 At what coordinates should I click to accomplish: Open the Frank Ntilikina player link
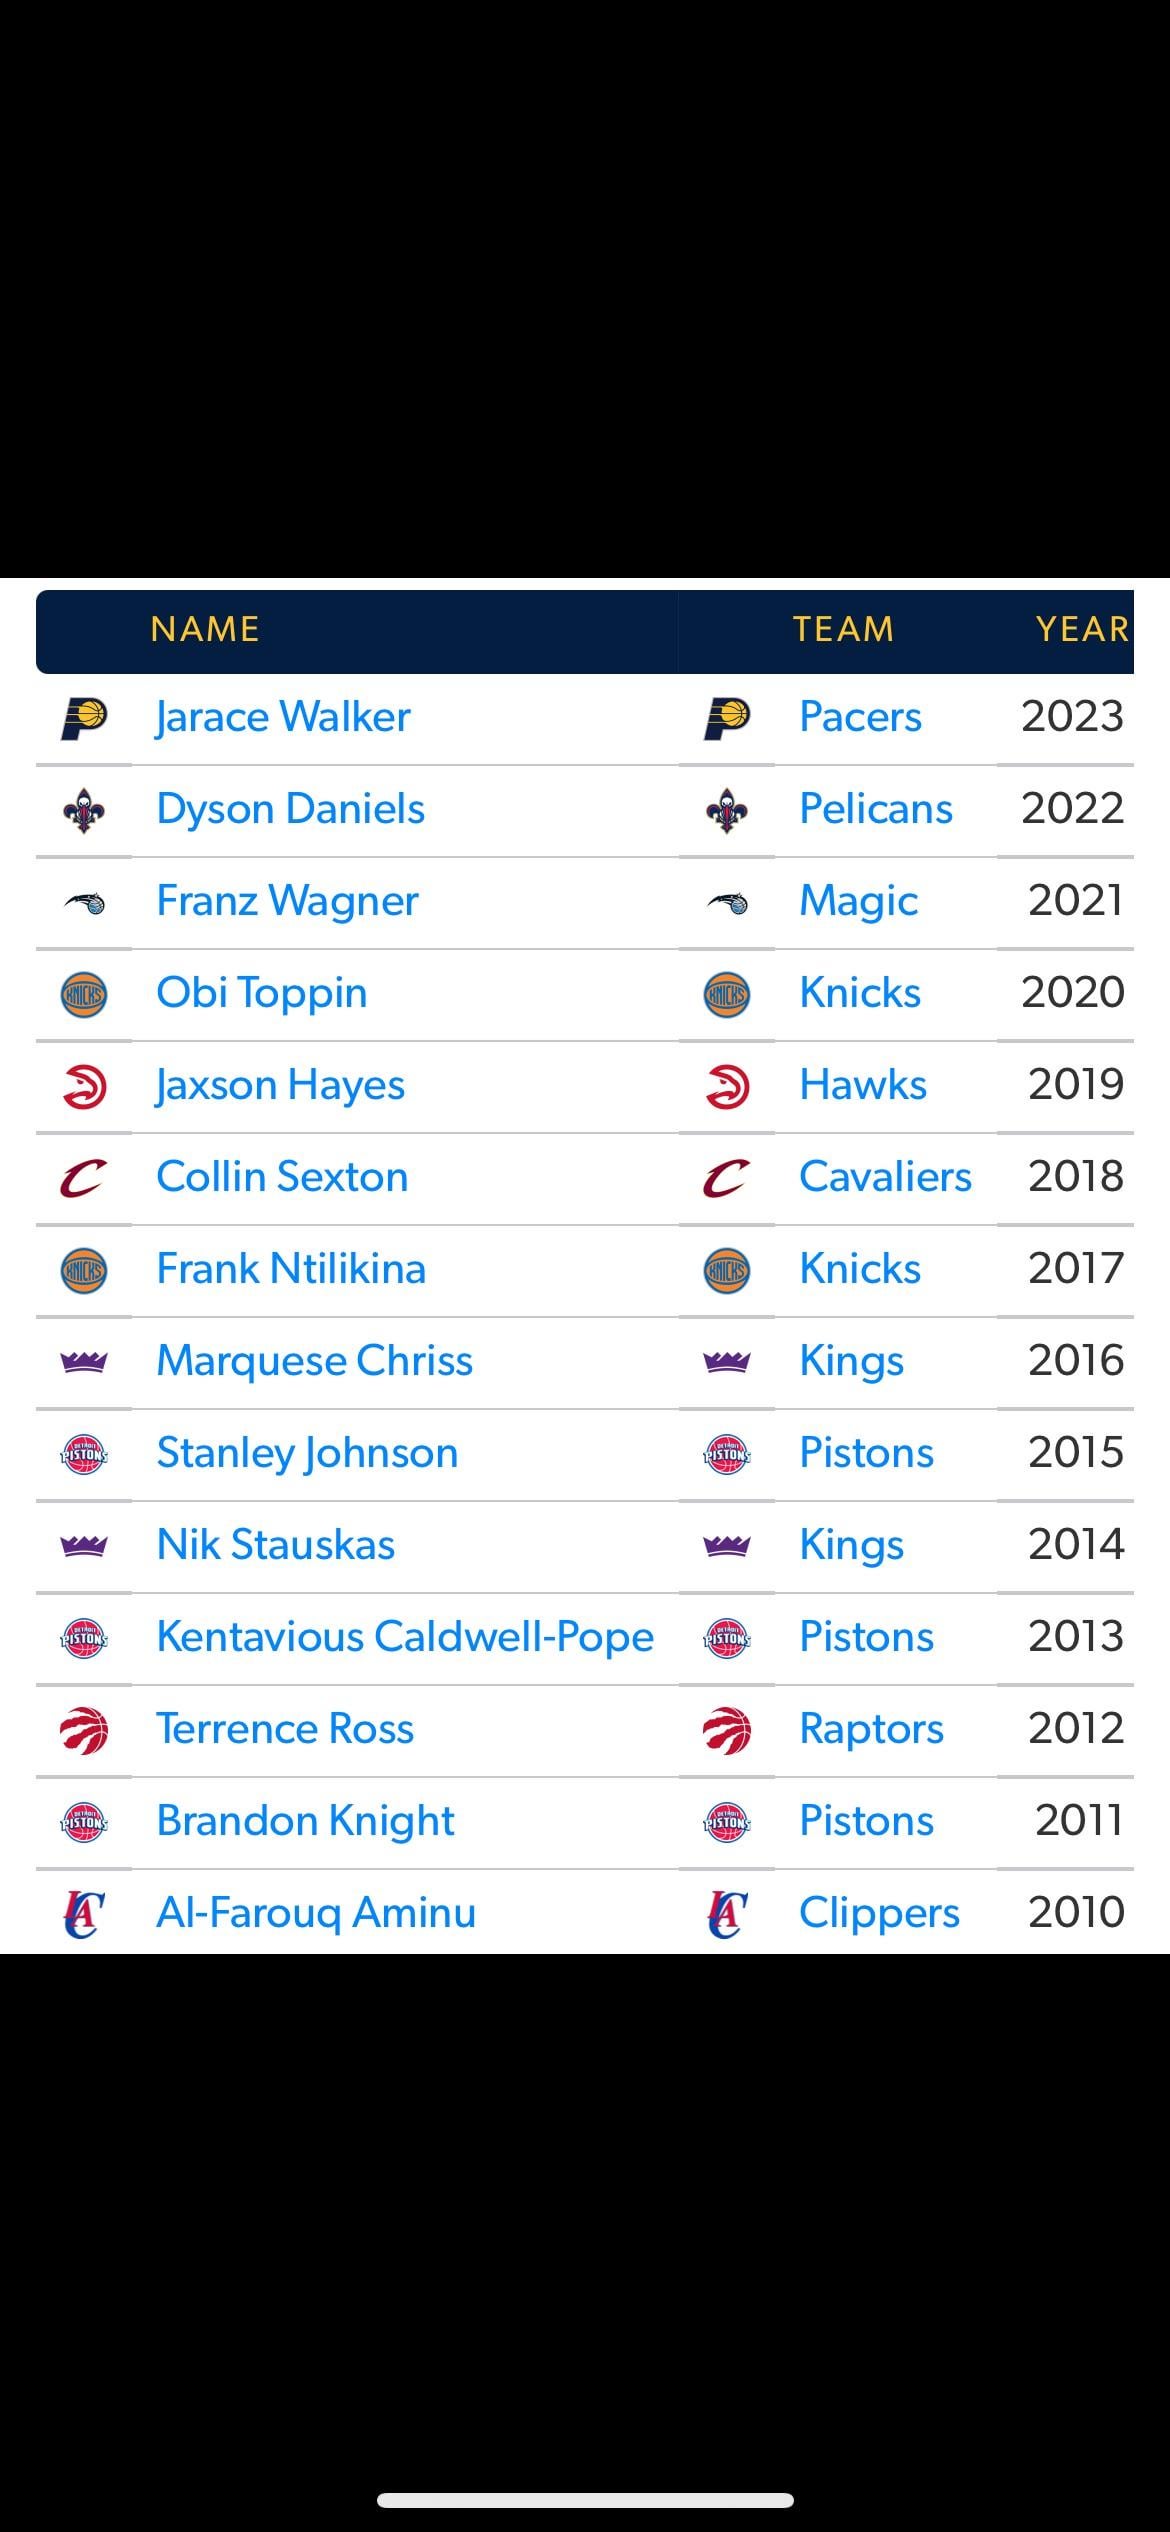pos(291,1269)
